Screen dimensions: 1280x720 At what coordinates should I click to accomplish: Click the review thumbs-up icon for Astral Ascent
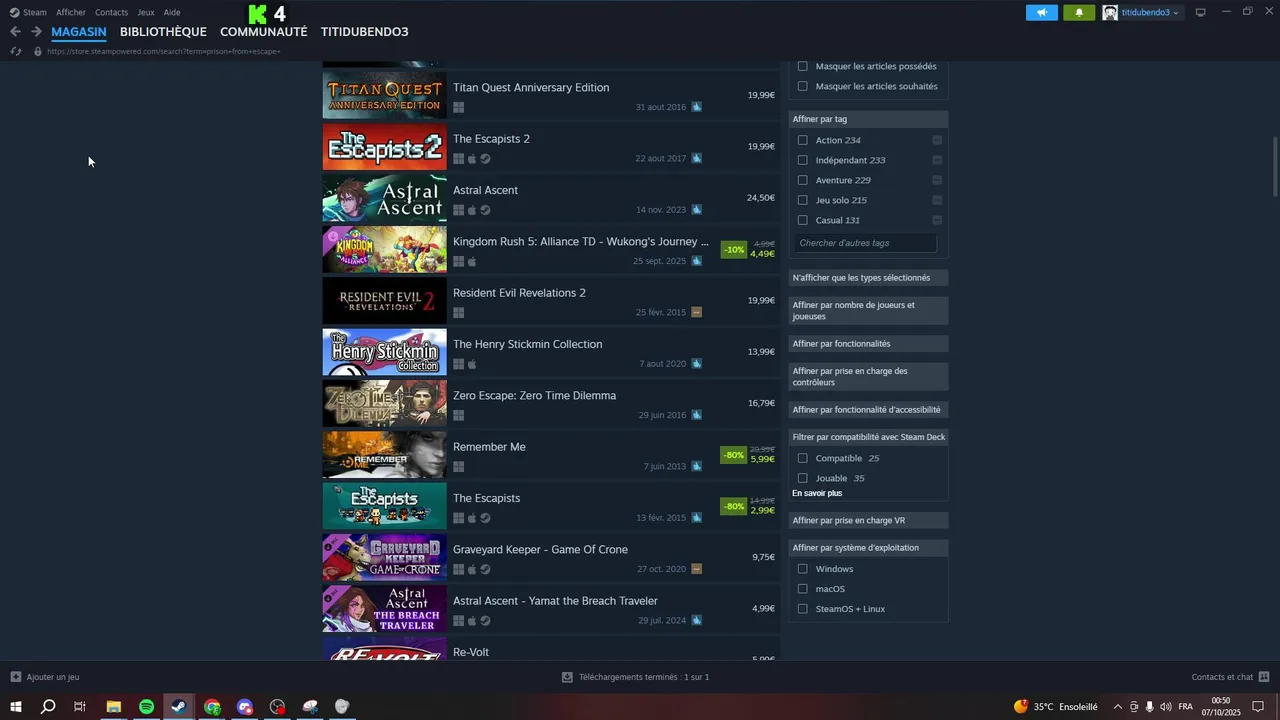click(696, 210)
